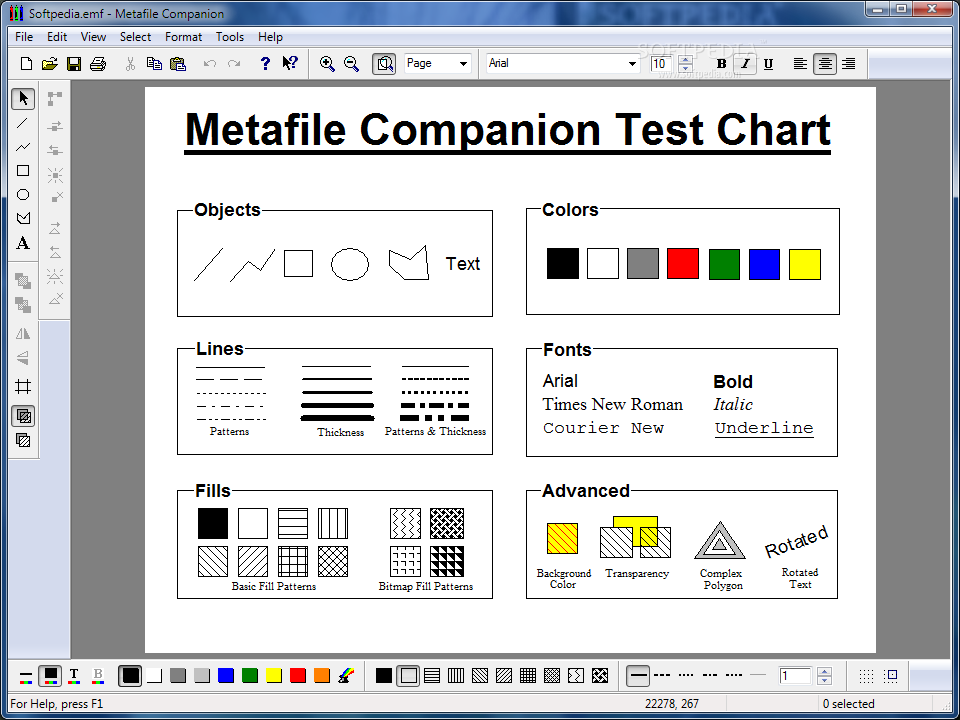960x720 pixels.
Task: Pick the blue swatch in bottom palette
Action: (x=226, y=675)
